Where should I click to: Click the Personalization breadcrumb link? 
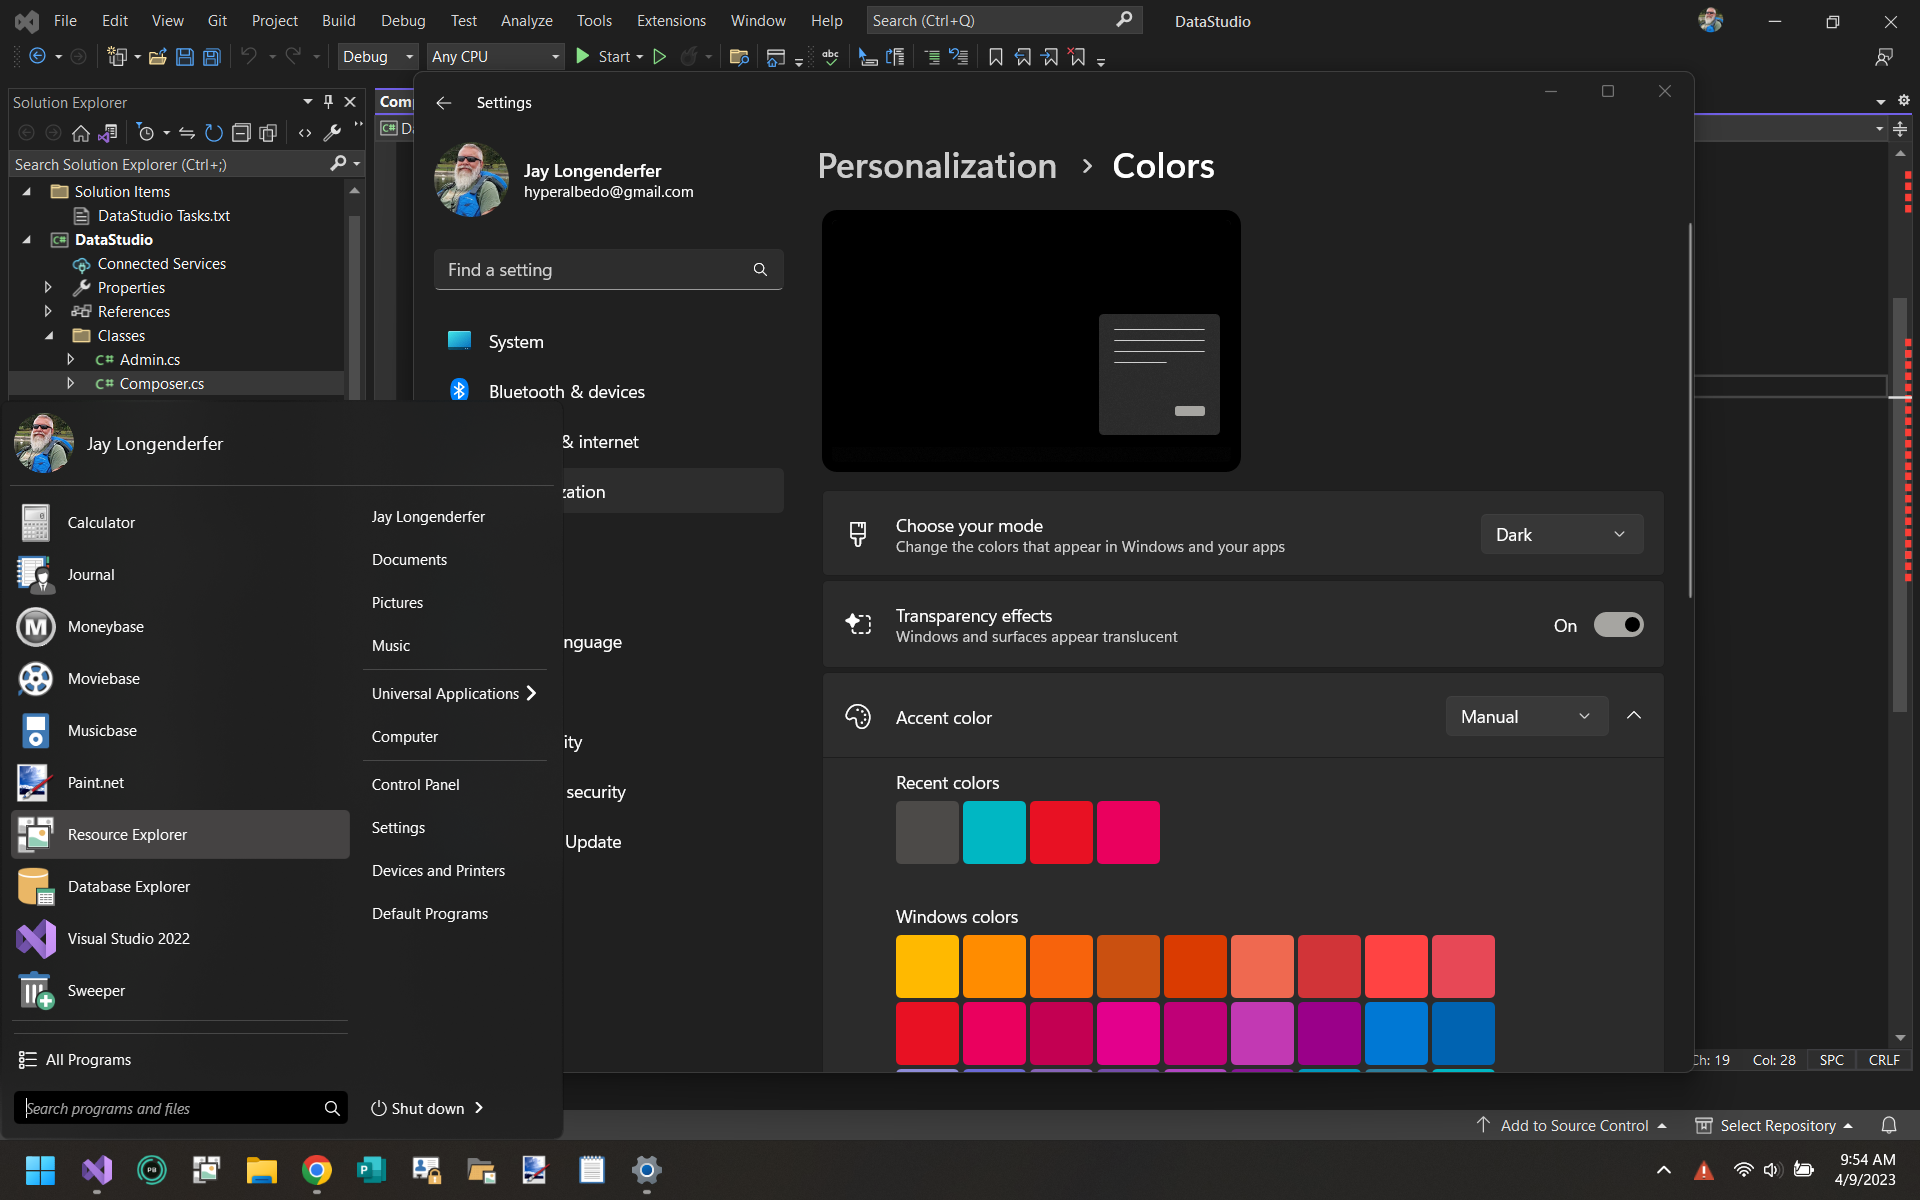(937, 166)
